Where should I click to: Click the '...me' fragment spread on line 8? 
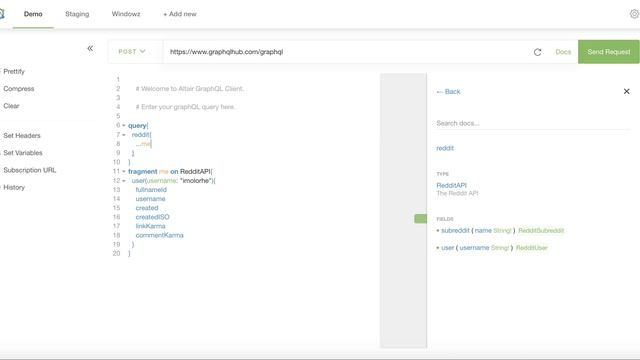[x=143, y=144]
